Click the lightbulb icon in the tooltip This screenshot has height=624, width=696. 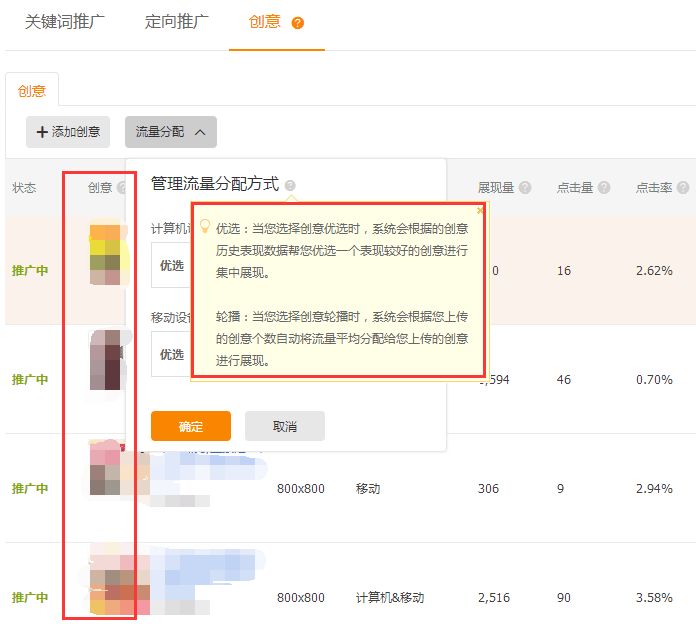[x=205, y=226]
